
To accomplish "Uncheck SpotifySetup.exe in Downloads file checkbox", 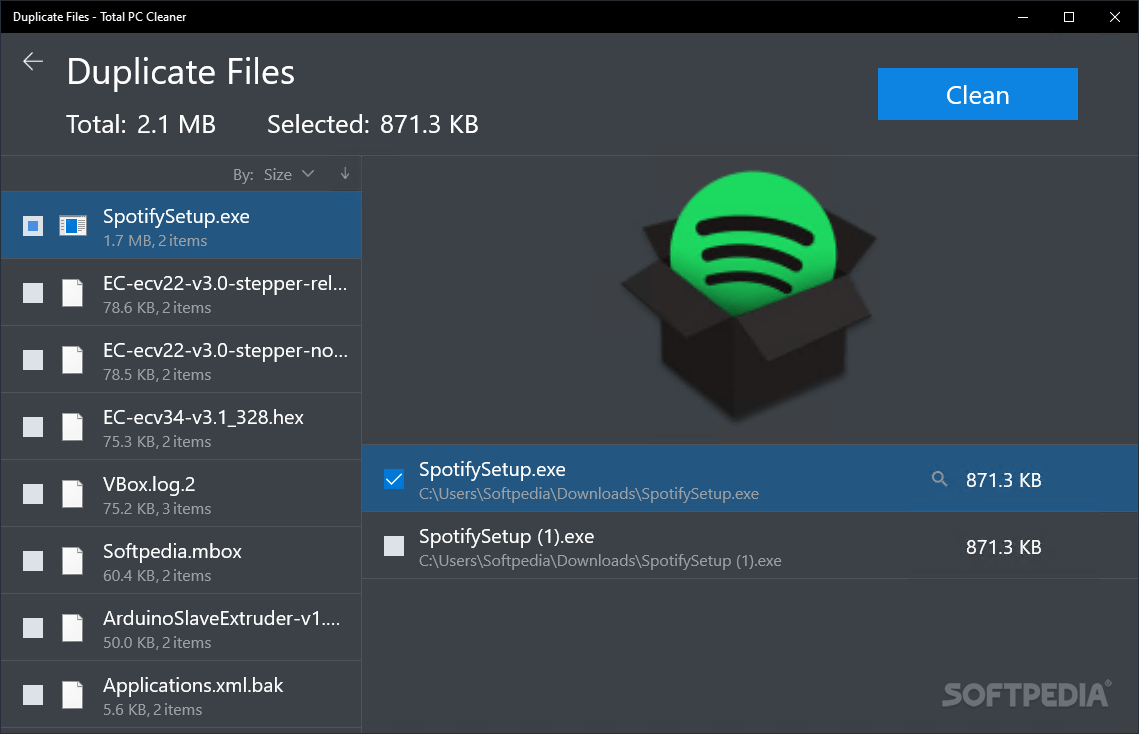I will (x=394, y=479).
